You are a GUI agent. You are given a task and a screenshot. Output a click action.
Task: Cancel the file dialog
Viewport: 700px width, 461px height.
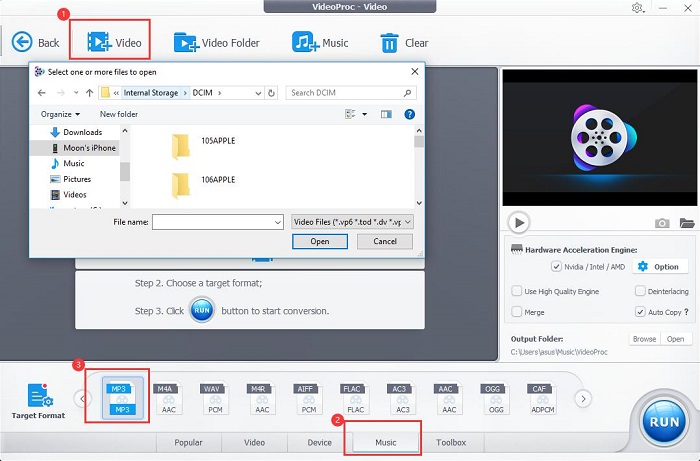point(385,241)
